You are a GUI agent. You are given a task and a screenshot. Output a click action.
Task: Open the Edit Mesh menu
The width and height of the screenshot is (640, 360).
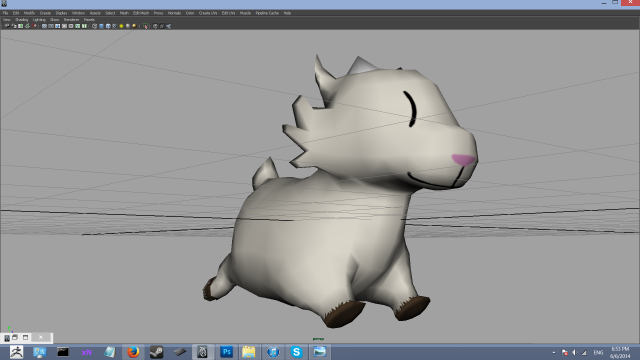pos(141,13)
